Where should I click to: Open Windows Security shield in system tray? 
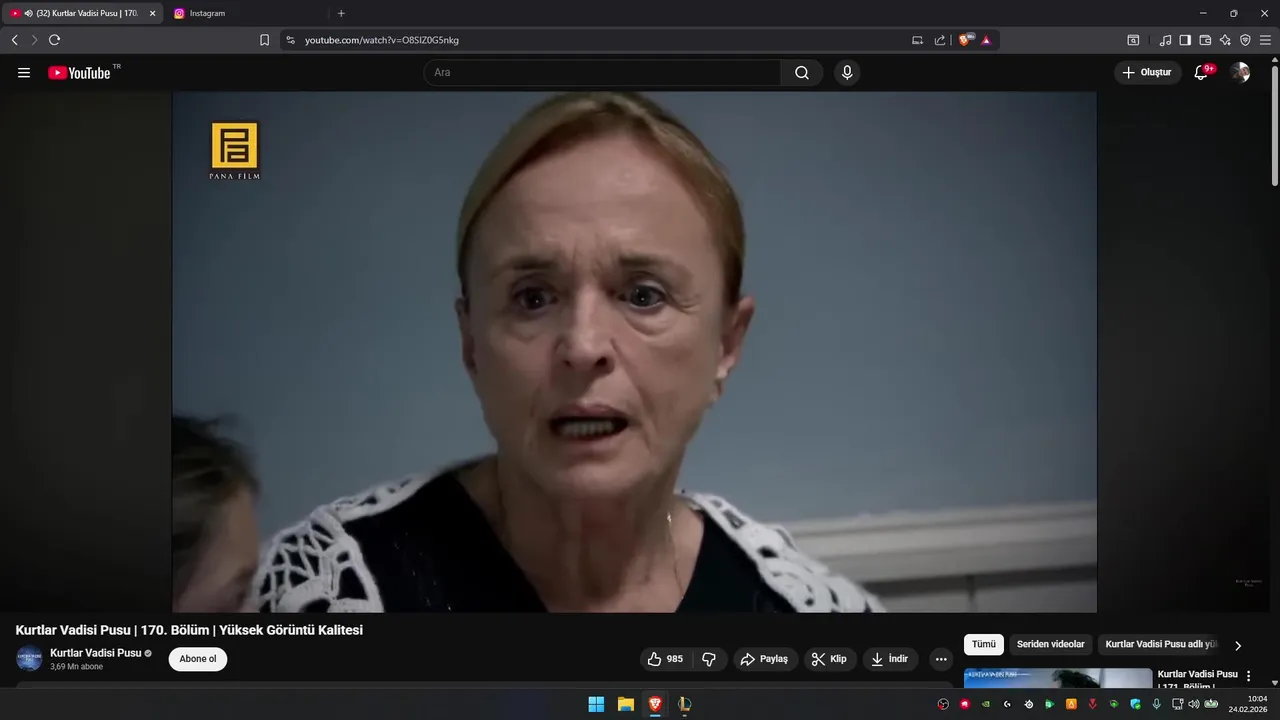coord(1135,704)
